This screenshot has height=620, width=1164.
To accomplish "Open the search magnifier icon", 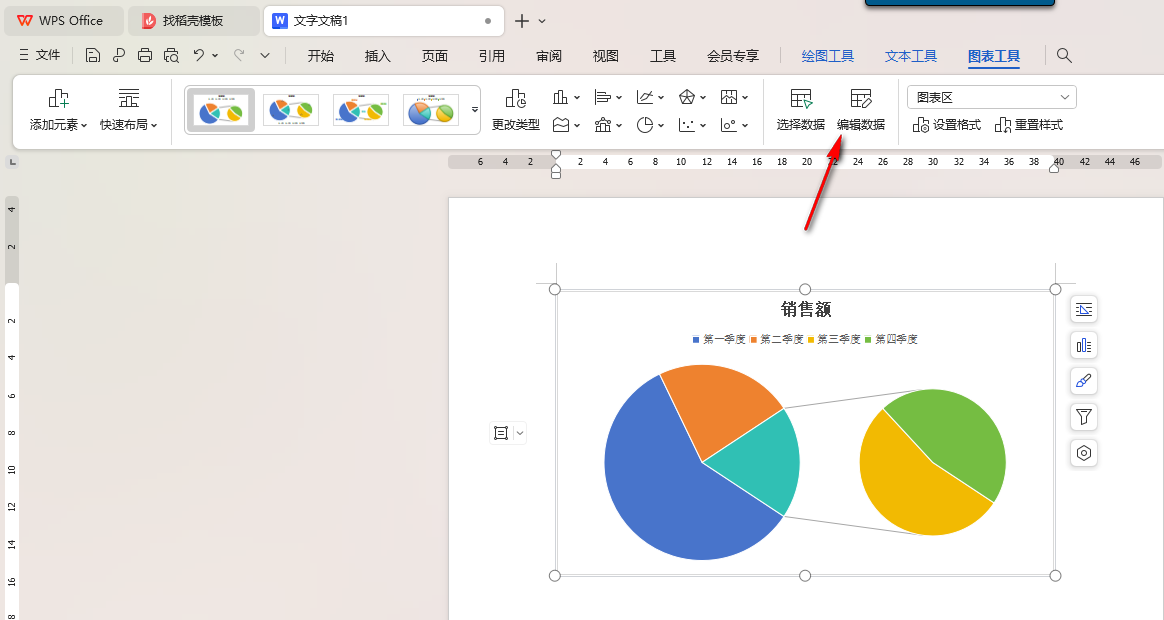I will click(1064, 55).
